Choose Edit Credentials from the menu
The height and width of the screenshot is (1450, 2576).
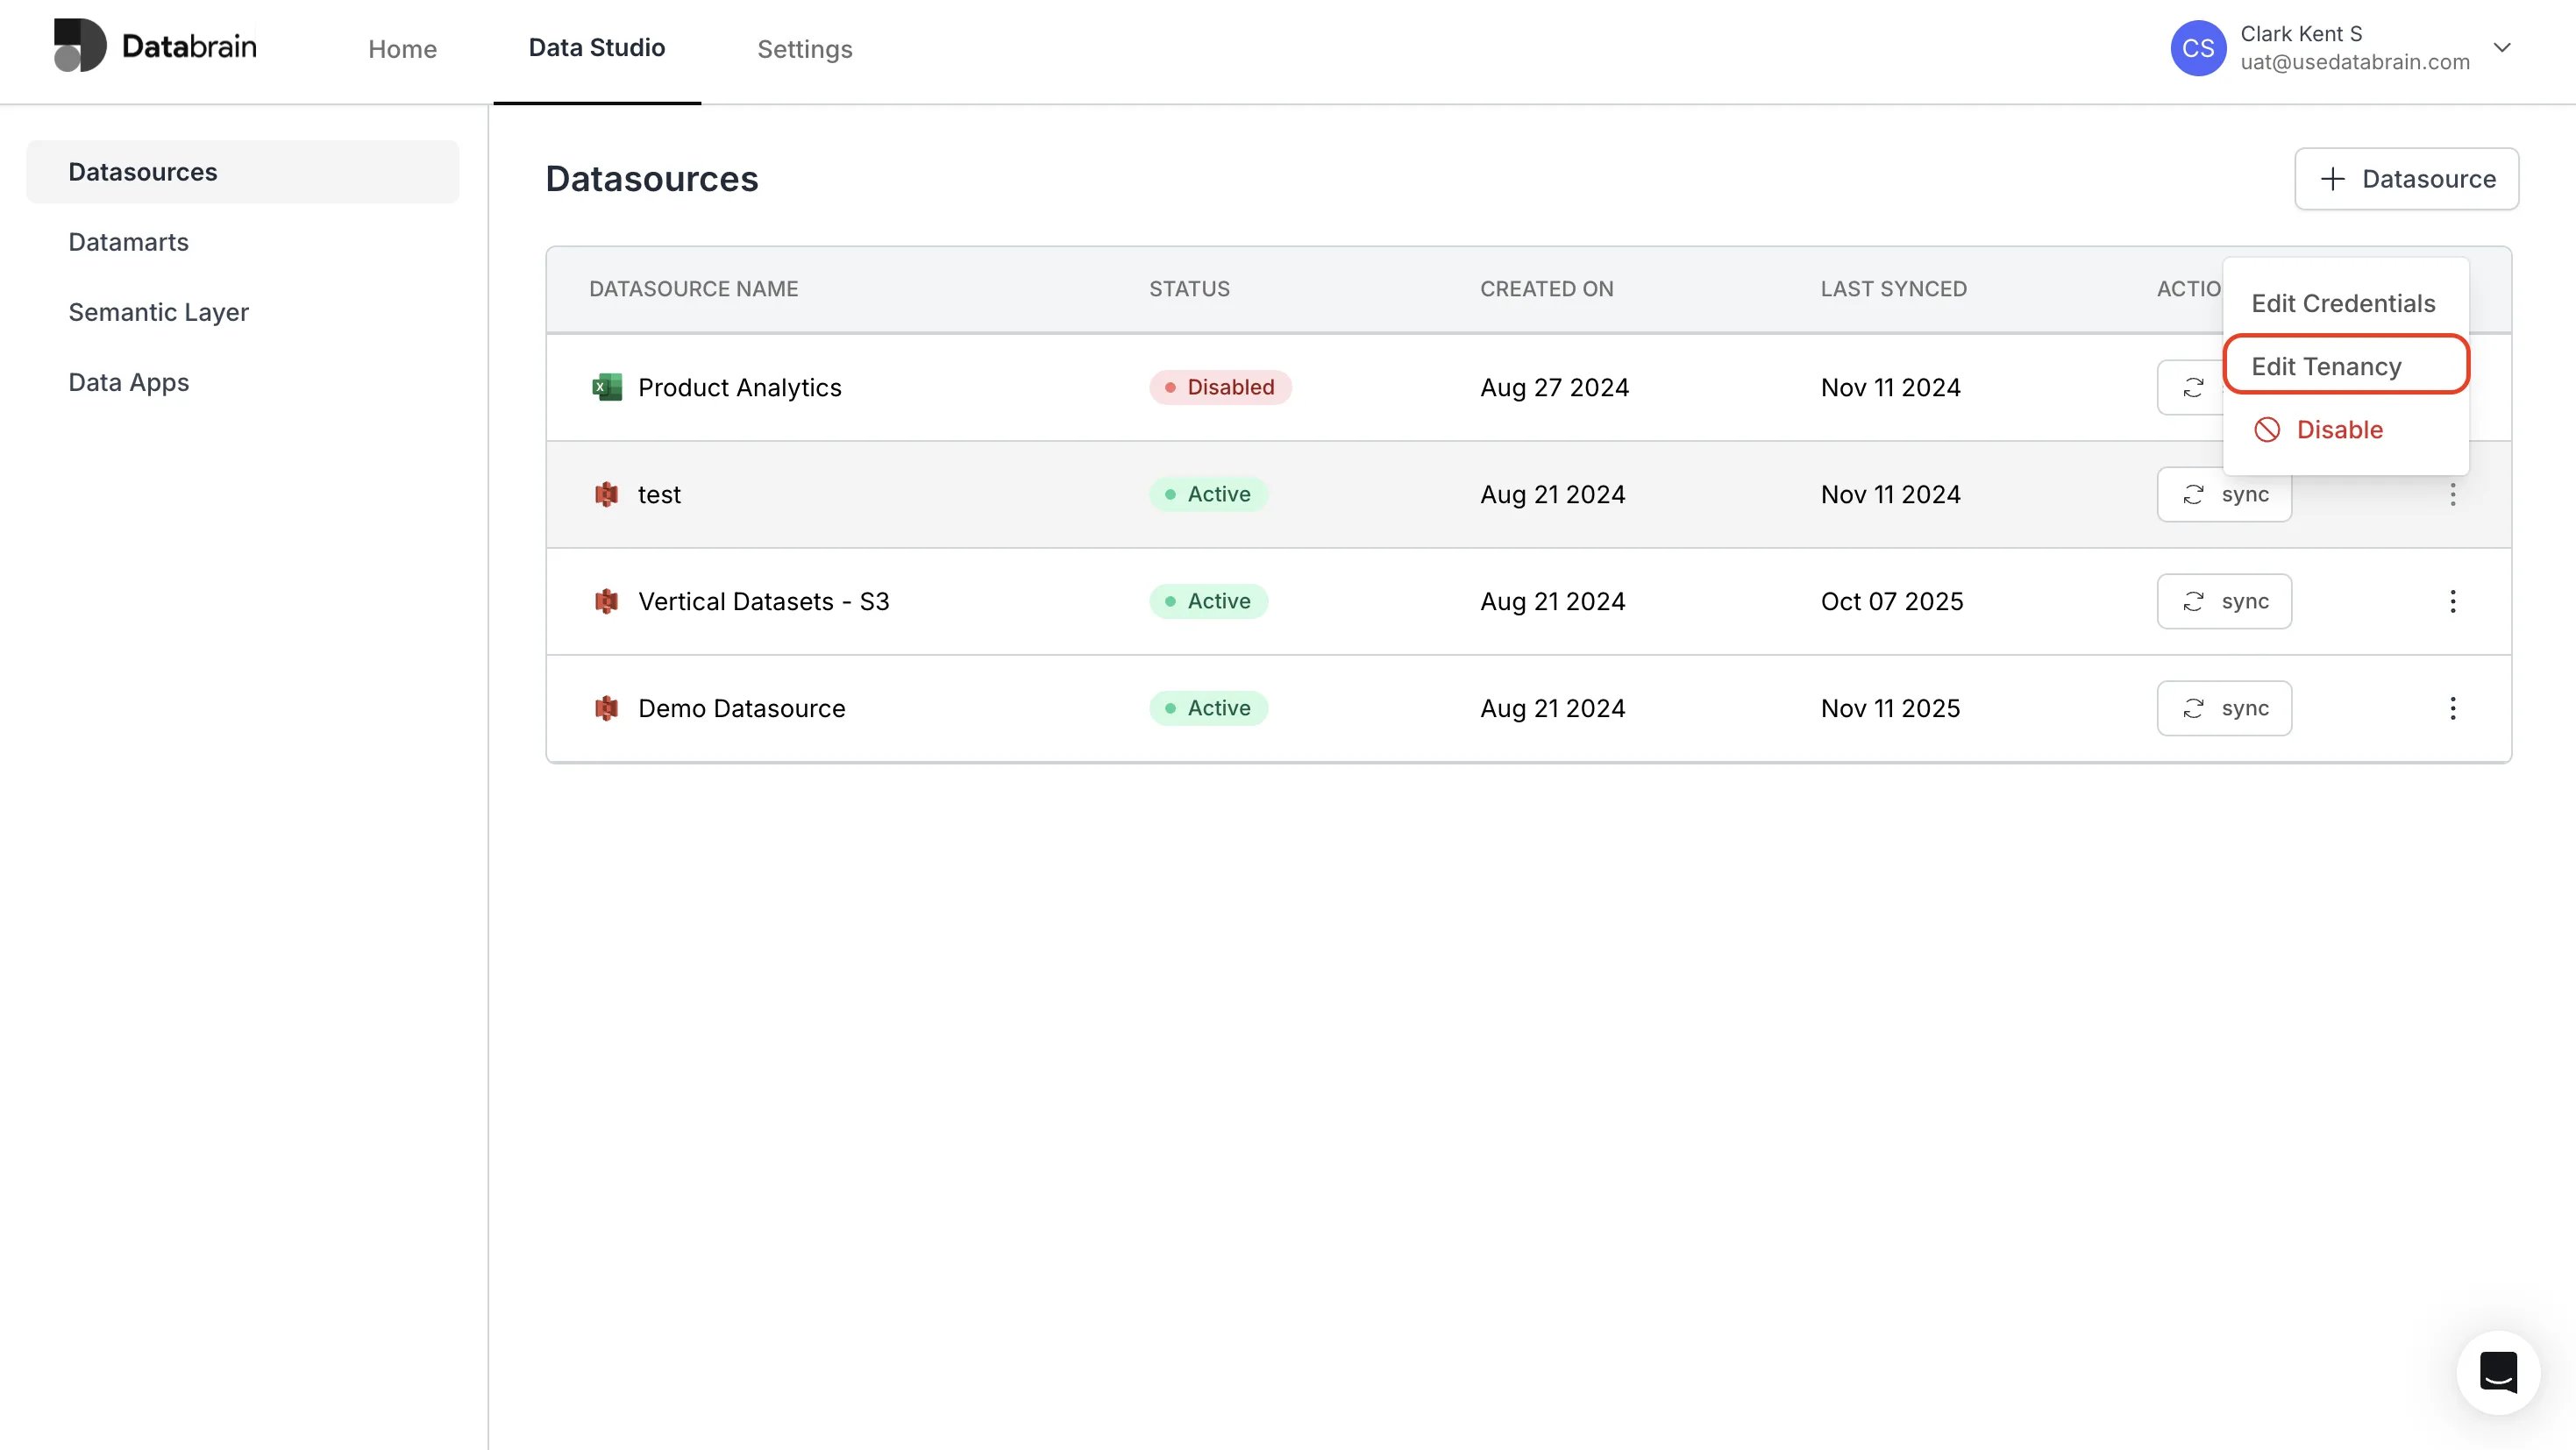pyautogui.click(x=2343, y=303)
